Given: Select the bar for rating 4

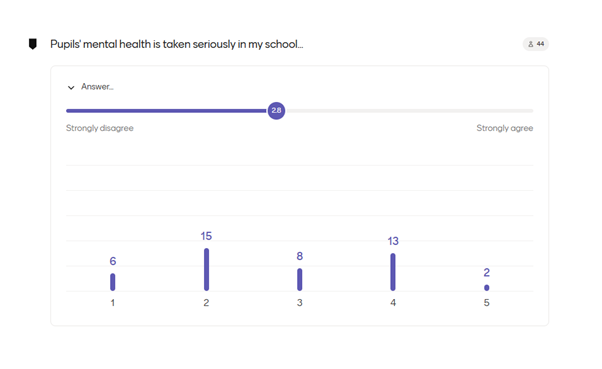Looking at the screenshot, I should (393, 272).
